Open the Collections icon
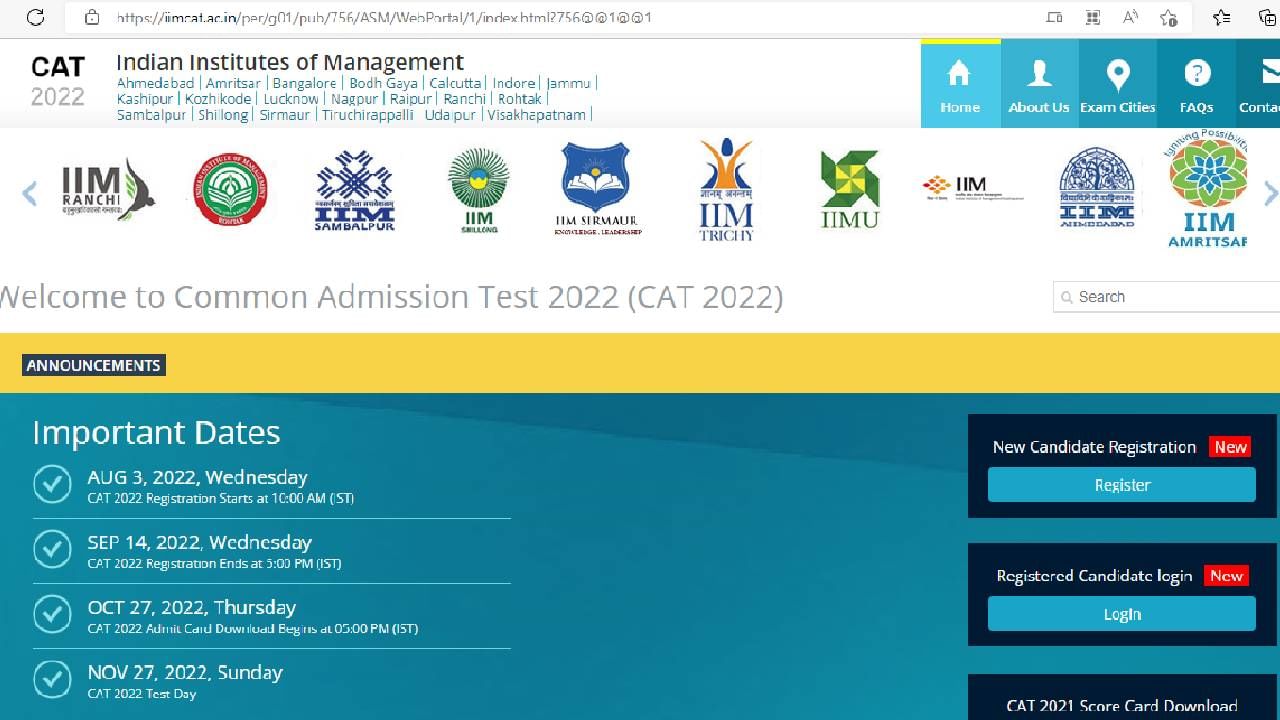The image size is (1280, 720). (x=1267, y=17)
